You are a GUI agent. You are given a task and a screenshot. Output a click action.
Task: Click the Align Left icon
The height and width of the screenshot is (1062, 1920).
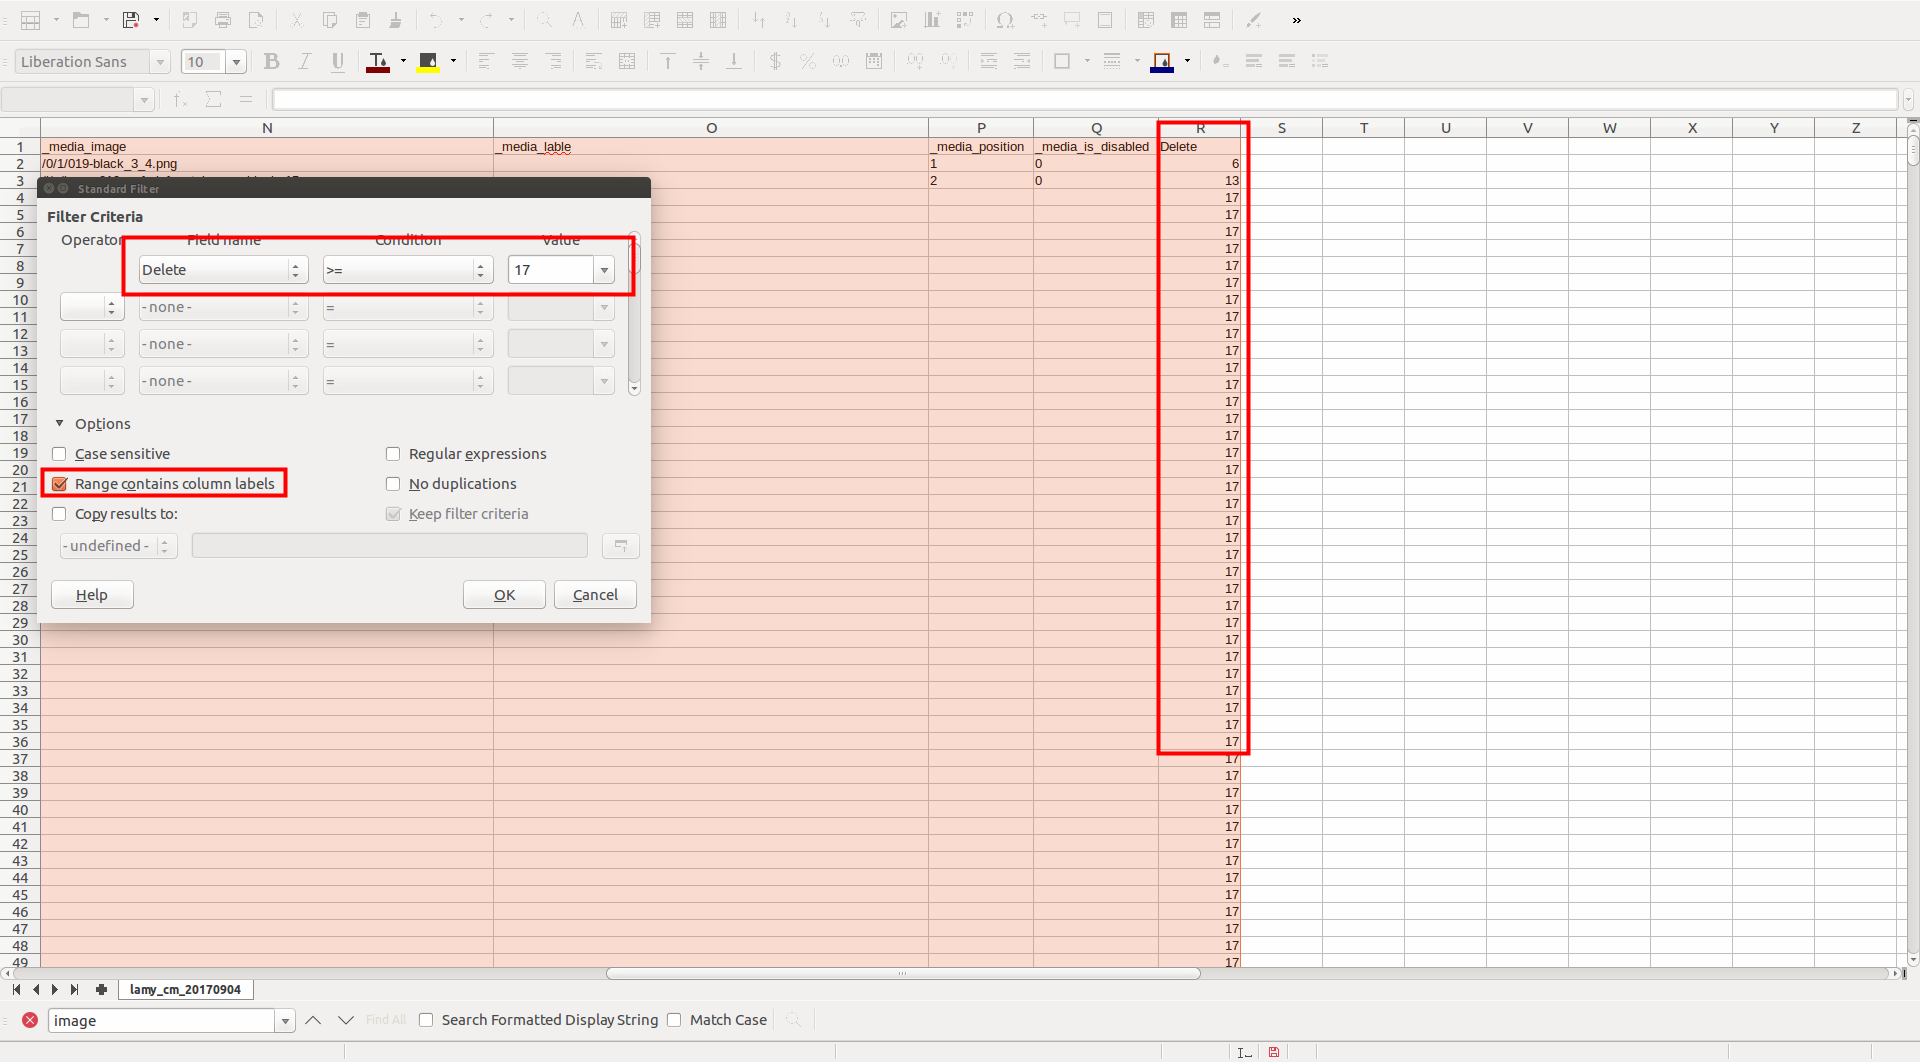pyautogui.click(x=486, y=62)
